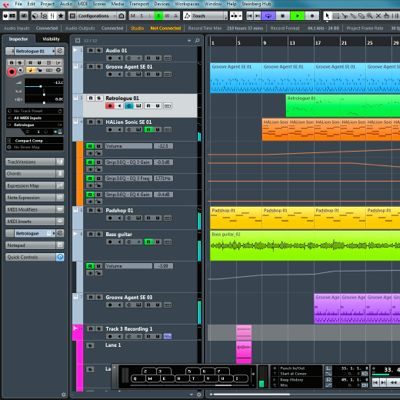Open the File menu
The width and height of the screenshot is (400, 400).
pyautogui.click(x=18, y=4)
